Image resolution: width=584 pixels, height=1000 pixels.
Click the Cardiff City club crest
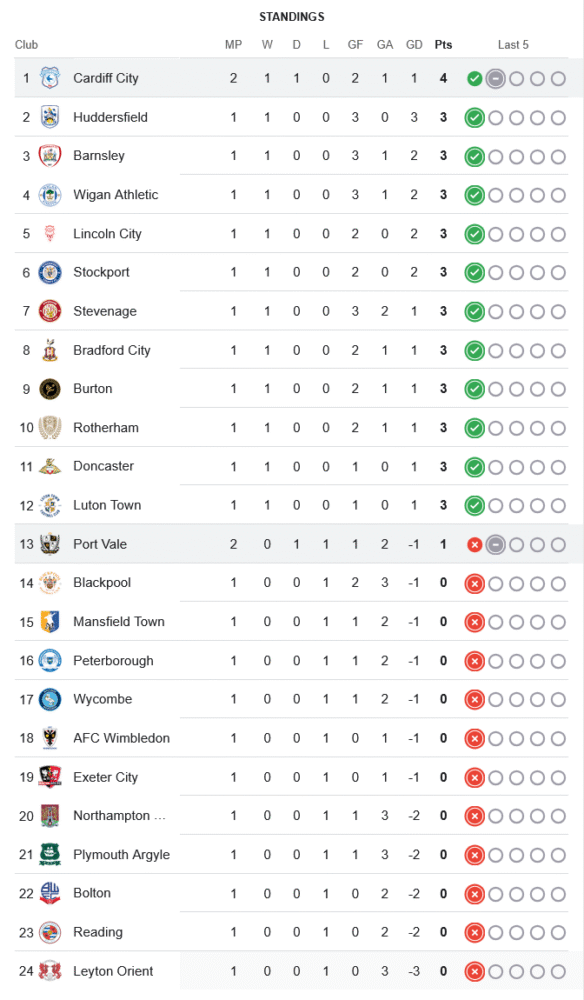point(50,78)
